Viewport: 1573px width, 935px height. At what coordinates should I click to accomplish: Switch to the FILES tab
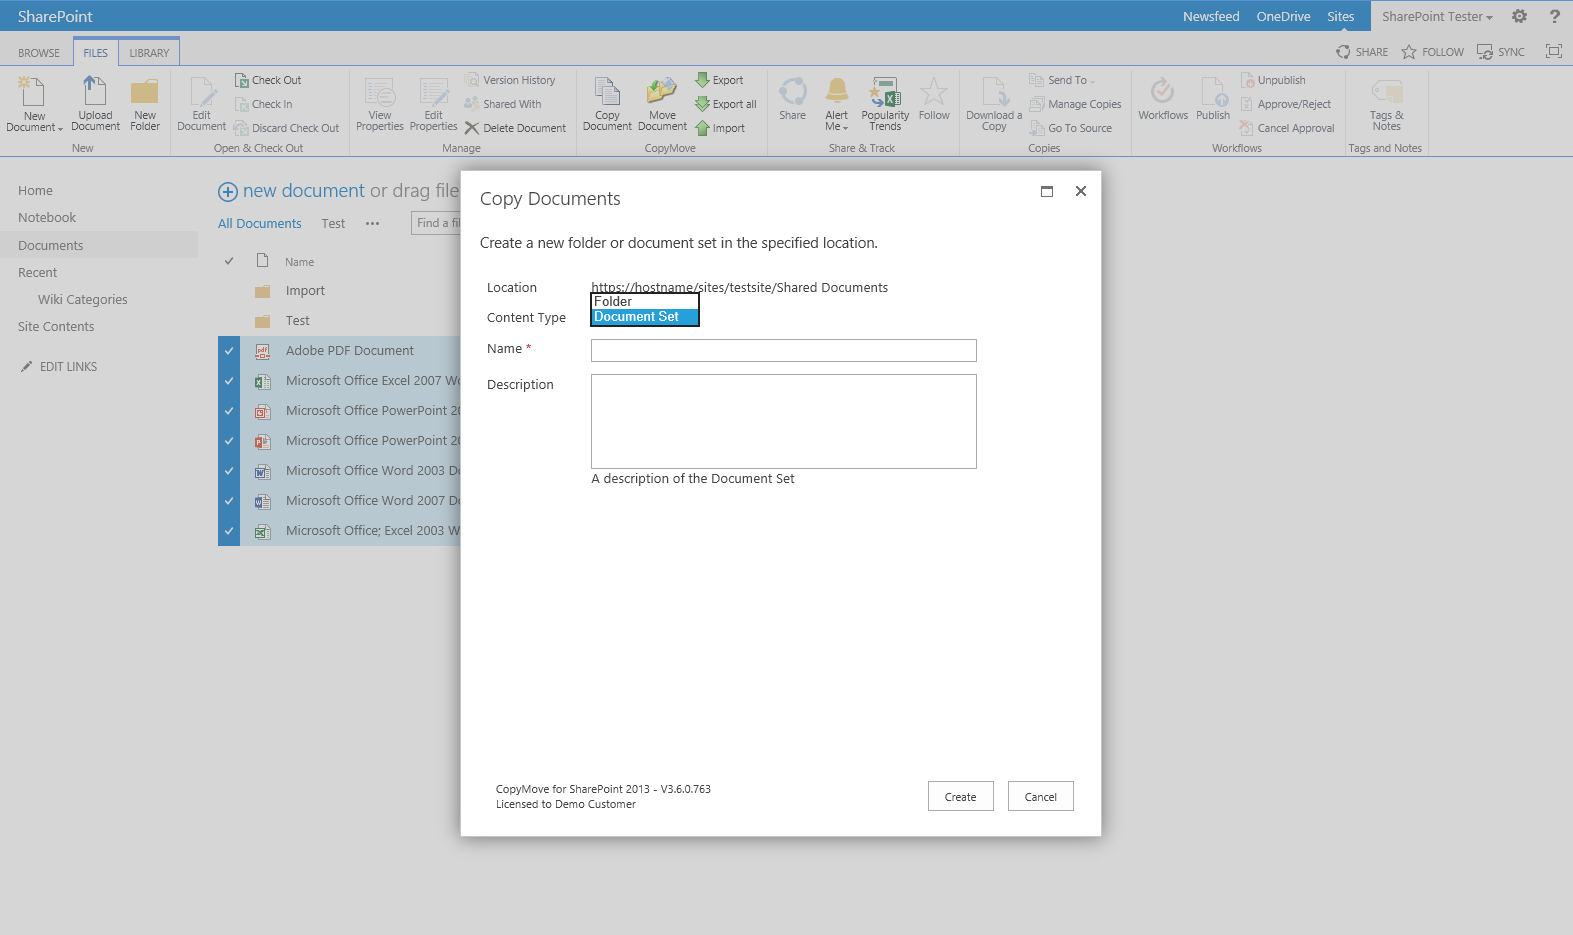(x=96, y=53)
